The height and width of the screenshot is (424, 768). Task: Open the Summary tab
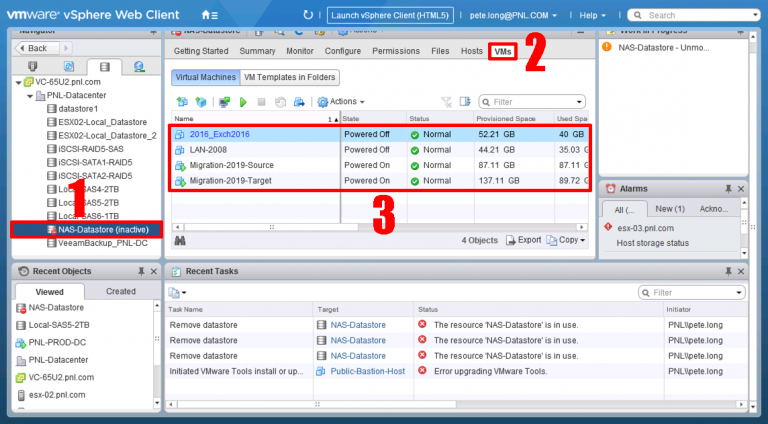click(257, 51)
